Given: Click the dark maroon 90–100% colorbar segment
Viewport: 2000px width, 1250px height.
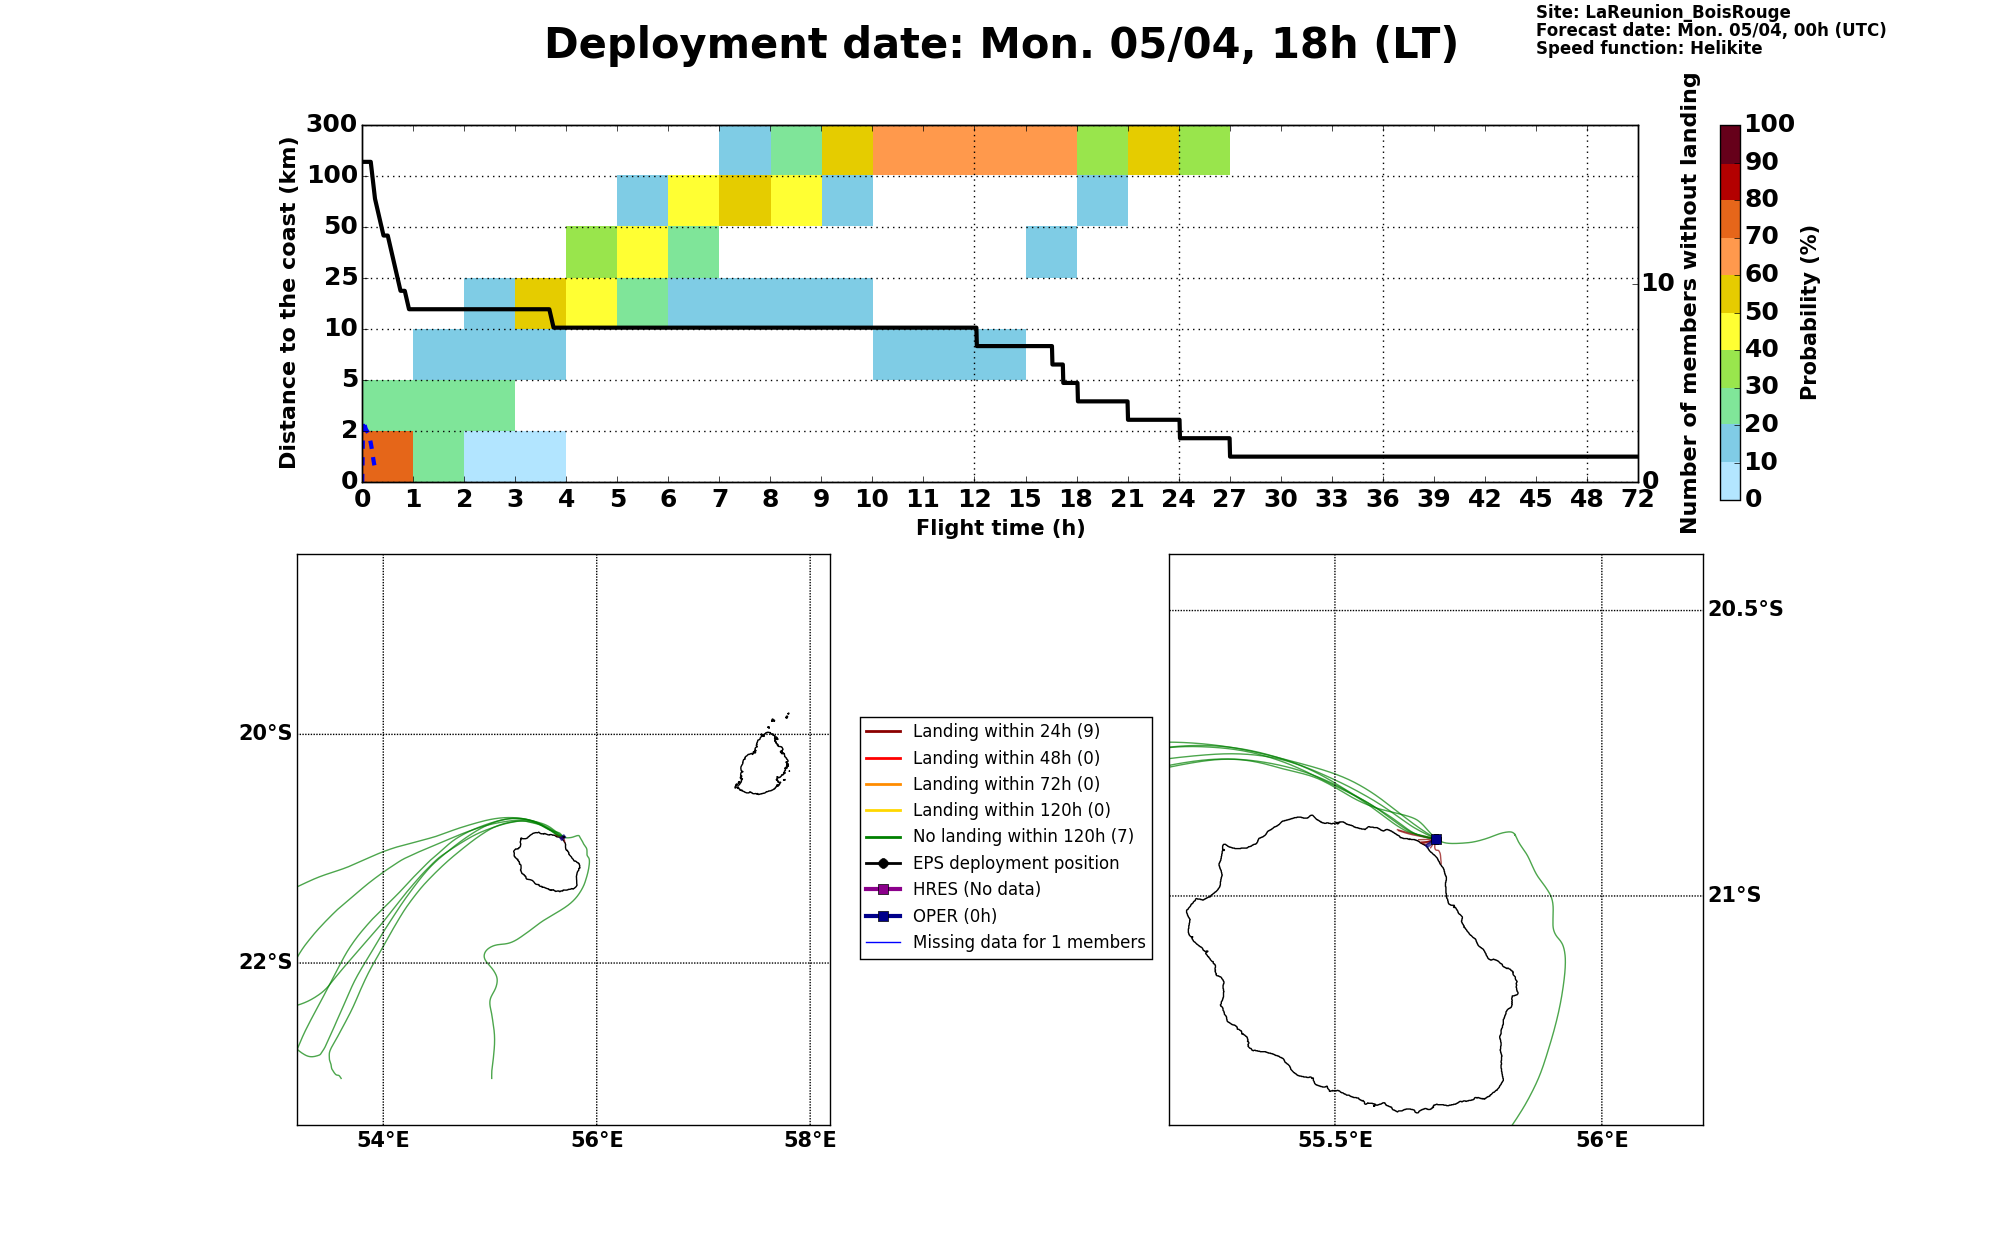Looking at the screenshot, I should click(1730, 144).
